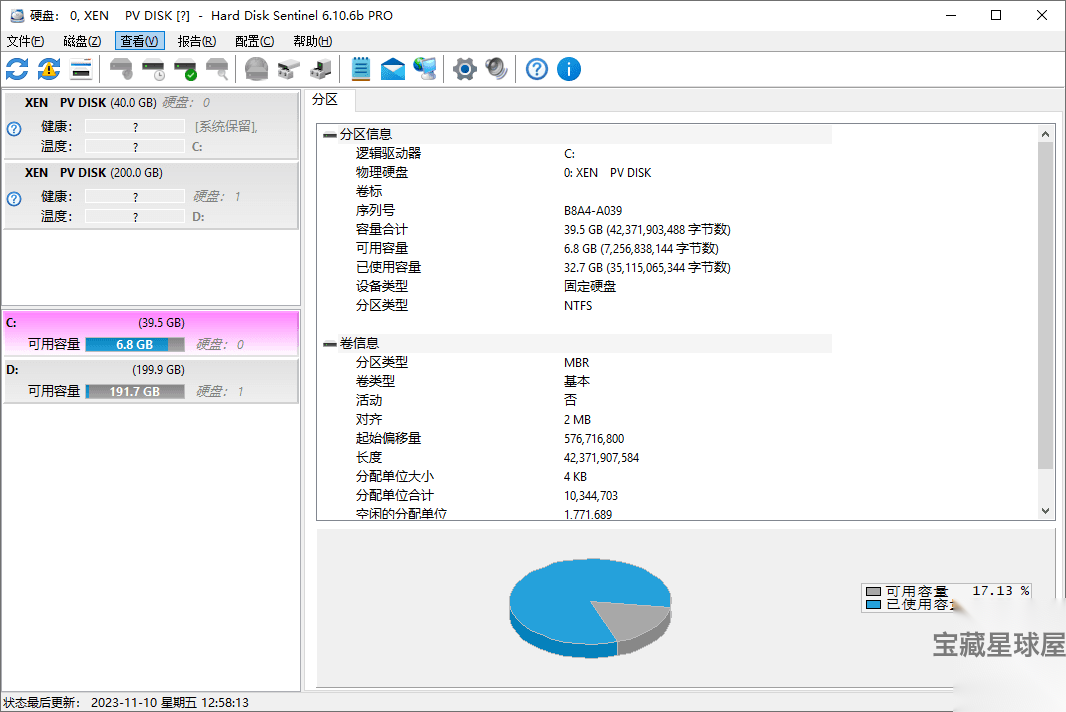Collapse the 分区信息 section
The width and height of the screenshot is (1066, 712).
tap(330, 135)
